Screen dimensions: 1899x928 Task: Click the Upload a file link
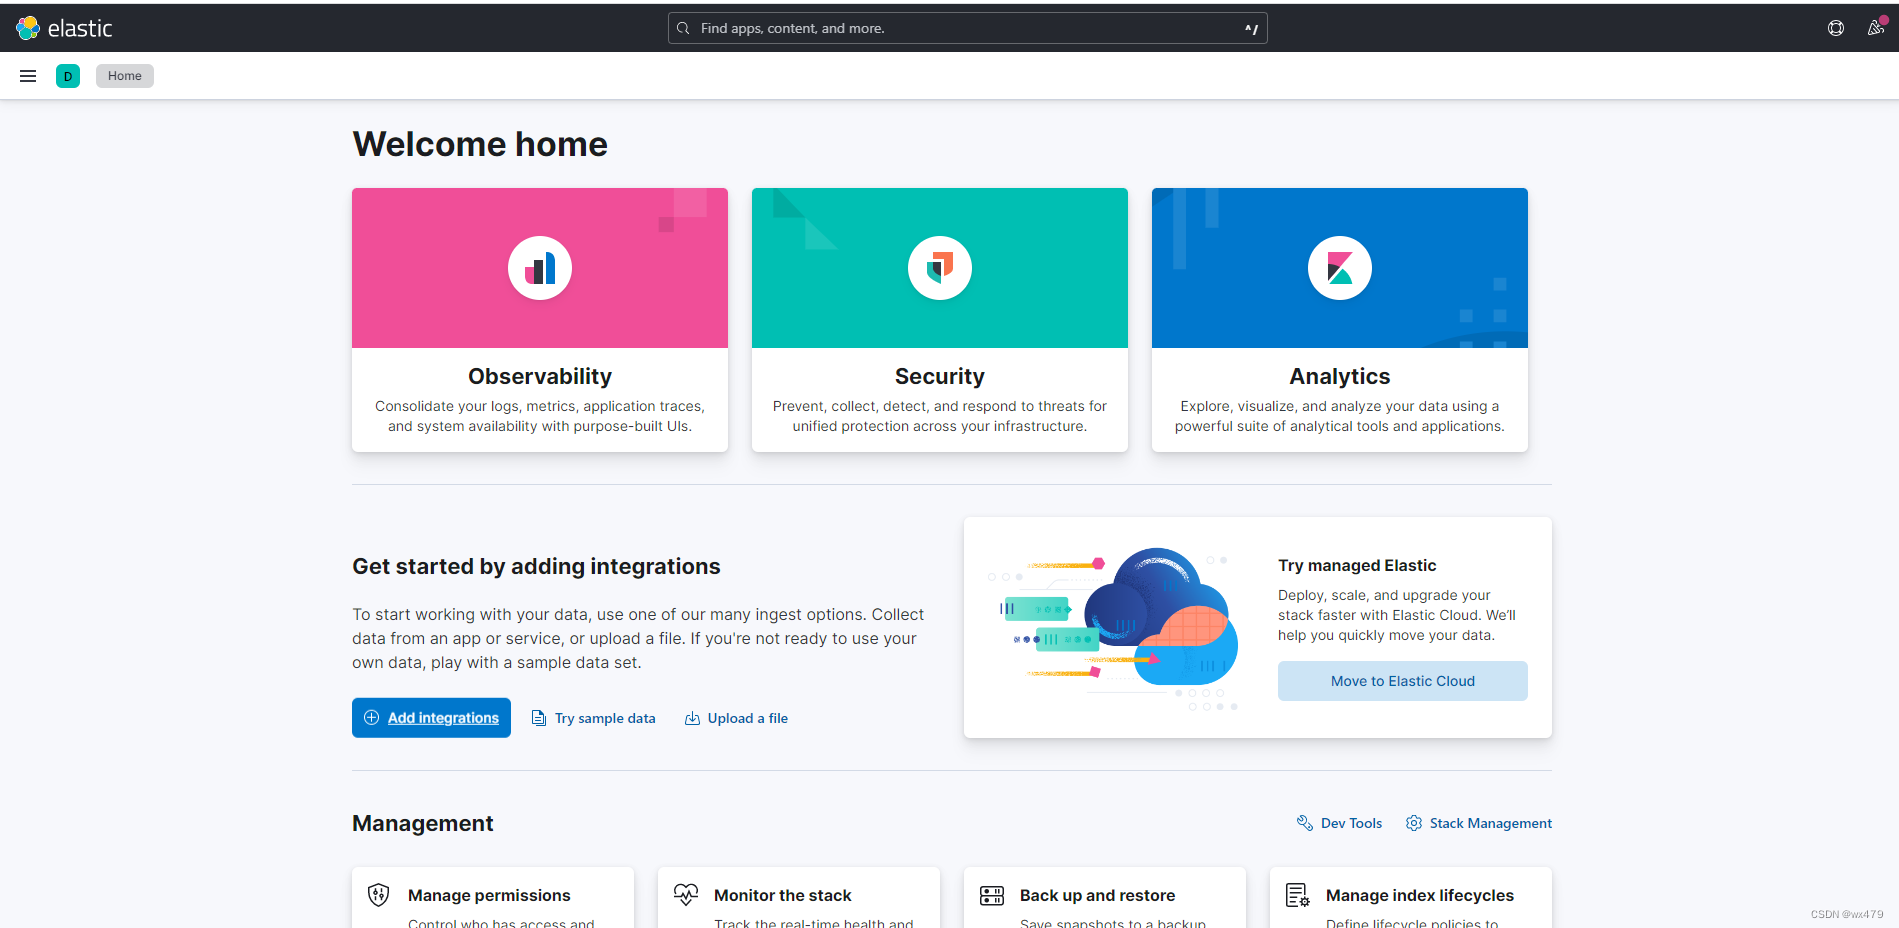(736, 717)
